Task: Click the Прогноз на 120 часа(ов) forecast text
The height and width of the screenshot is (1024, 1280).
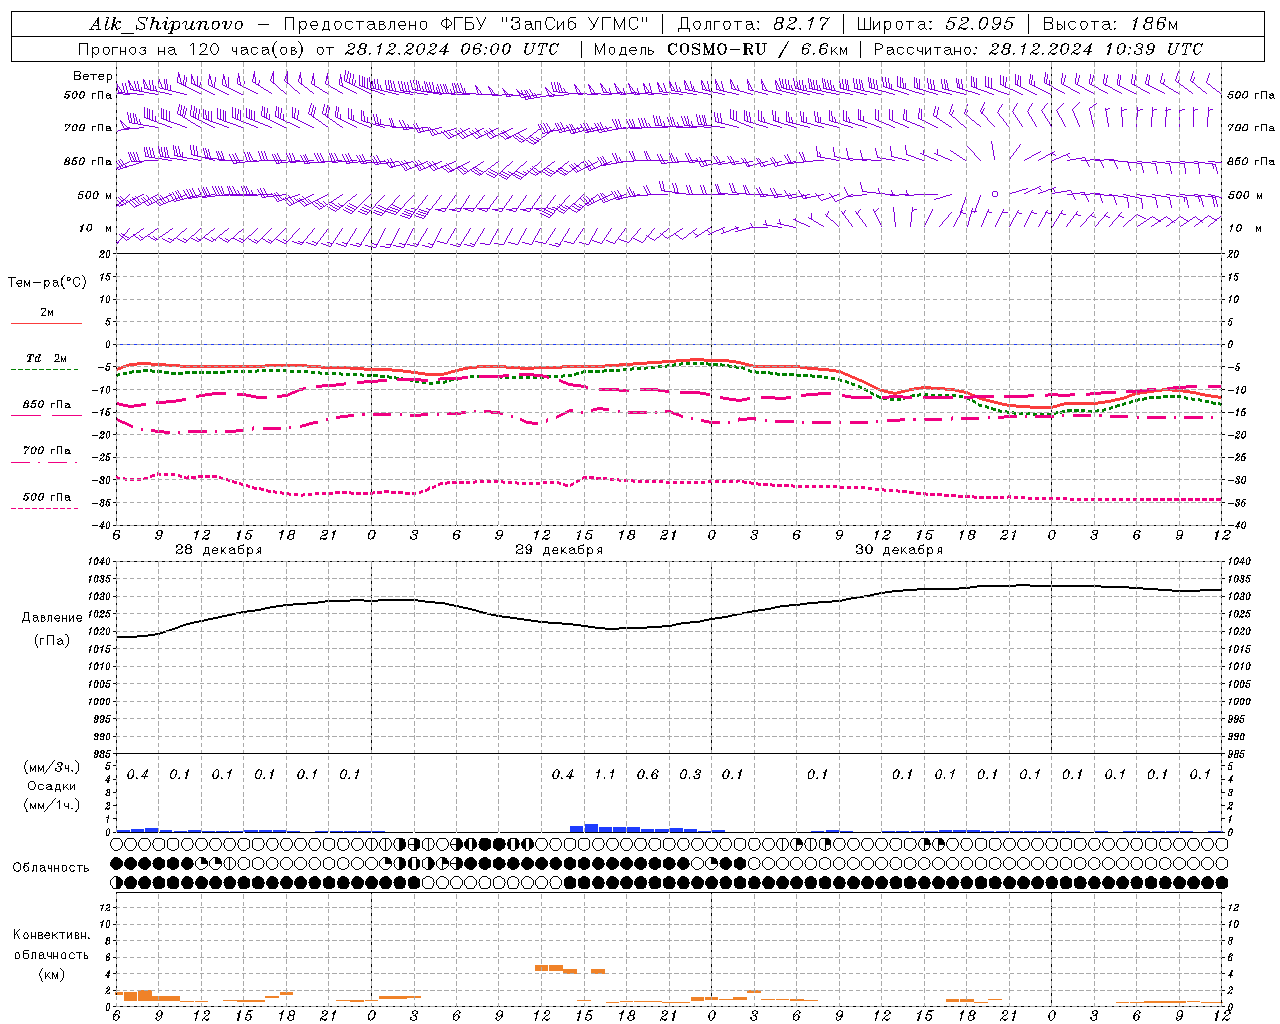Action: pyautogui.click(x=192, y=49)
